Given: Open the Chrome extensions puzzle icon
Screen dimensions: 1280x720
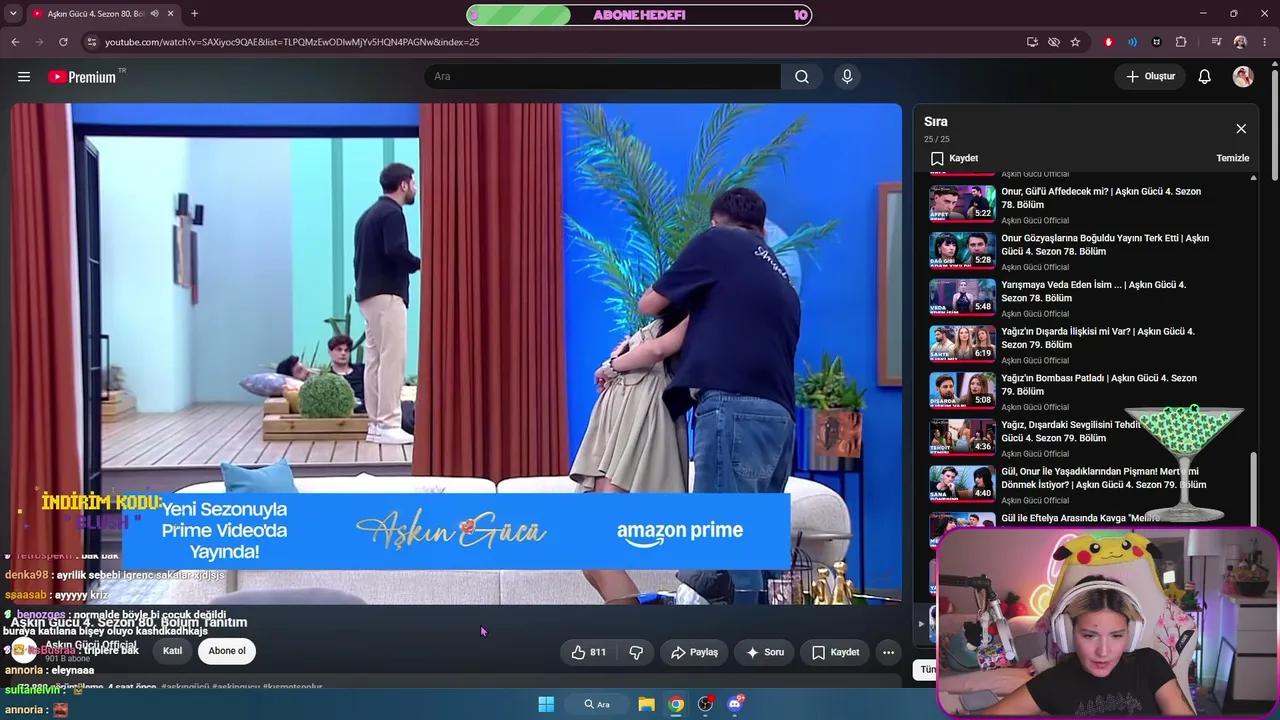Looking at the screenshot, I should pyautogui.click(x=1181, y=42).
